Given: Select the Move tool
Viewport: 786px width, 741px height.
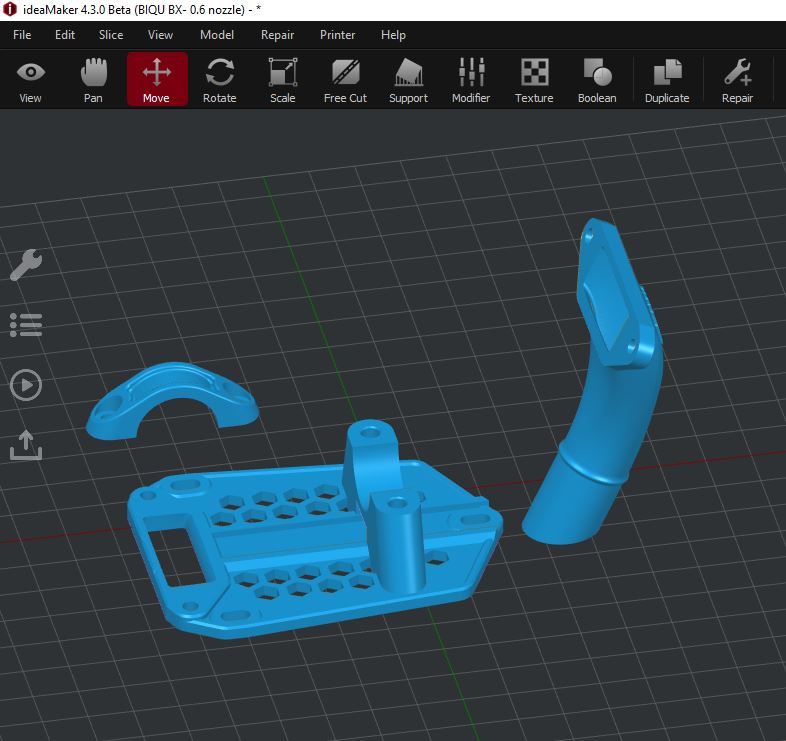Looking at the screenshot, I should pos(157,79).
